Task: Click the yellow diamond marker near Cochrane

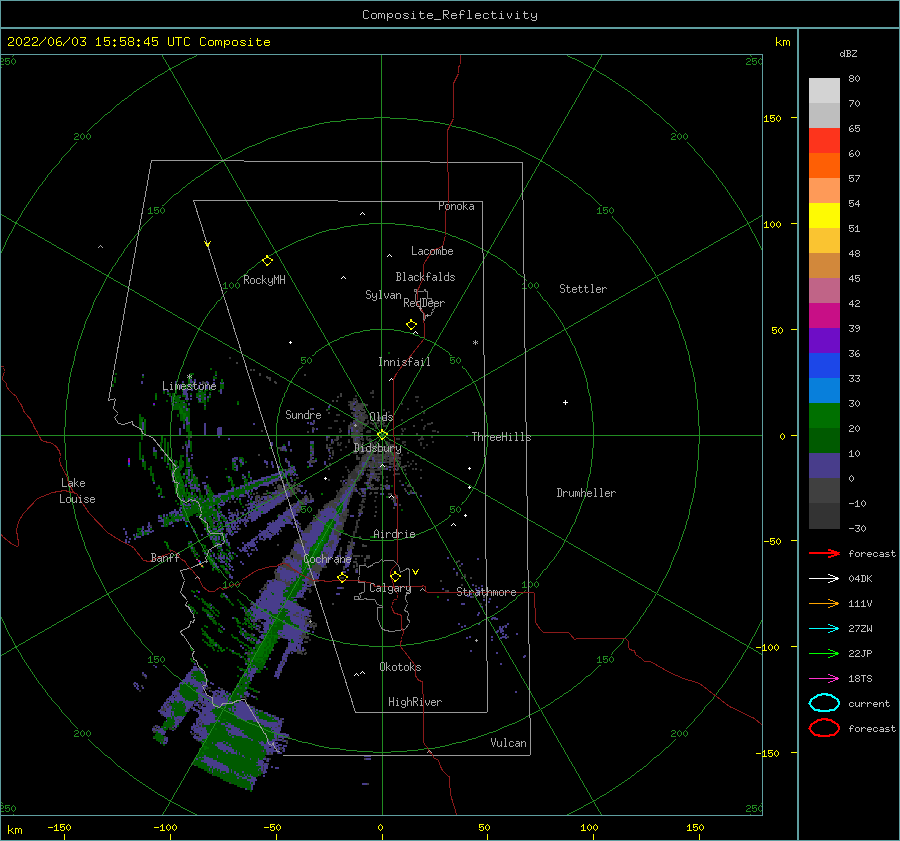Action: tap(342, 577)
